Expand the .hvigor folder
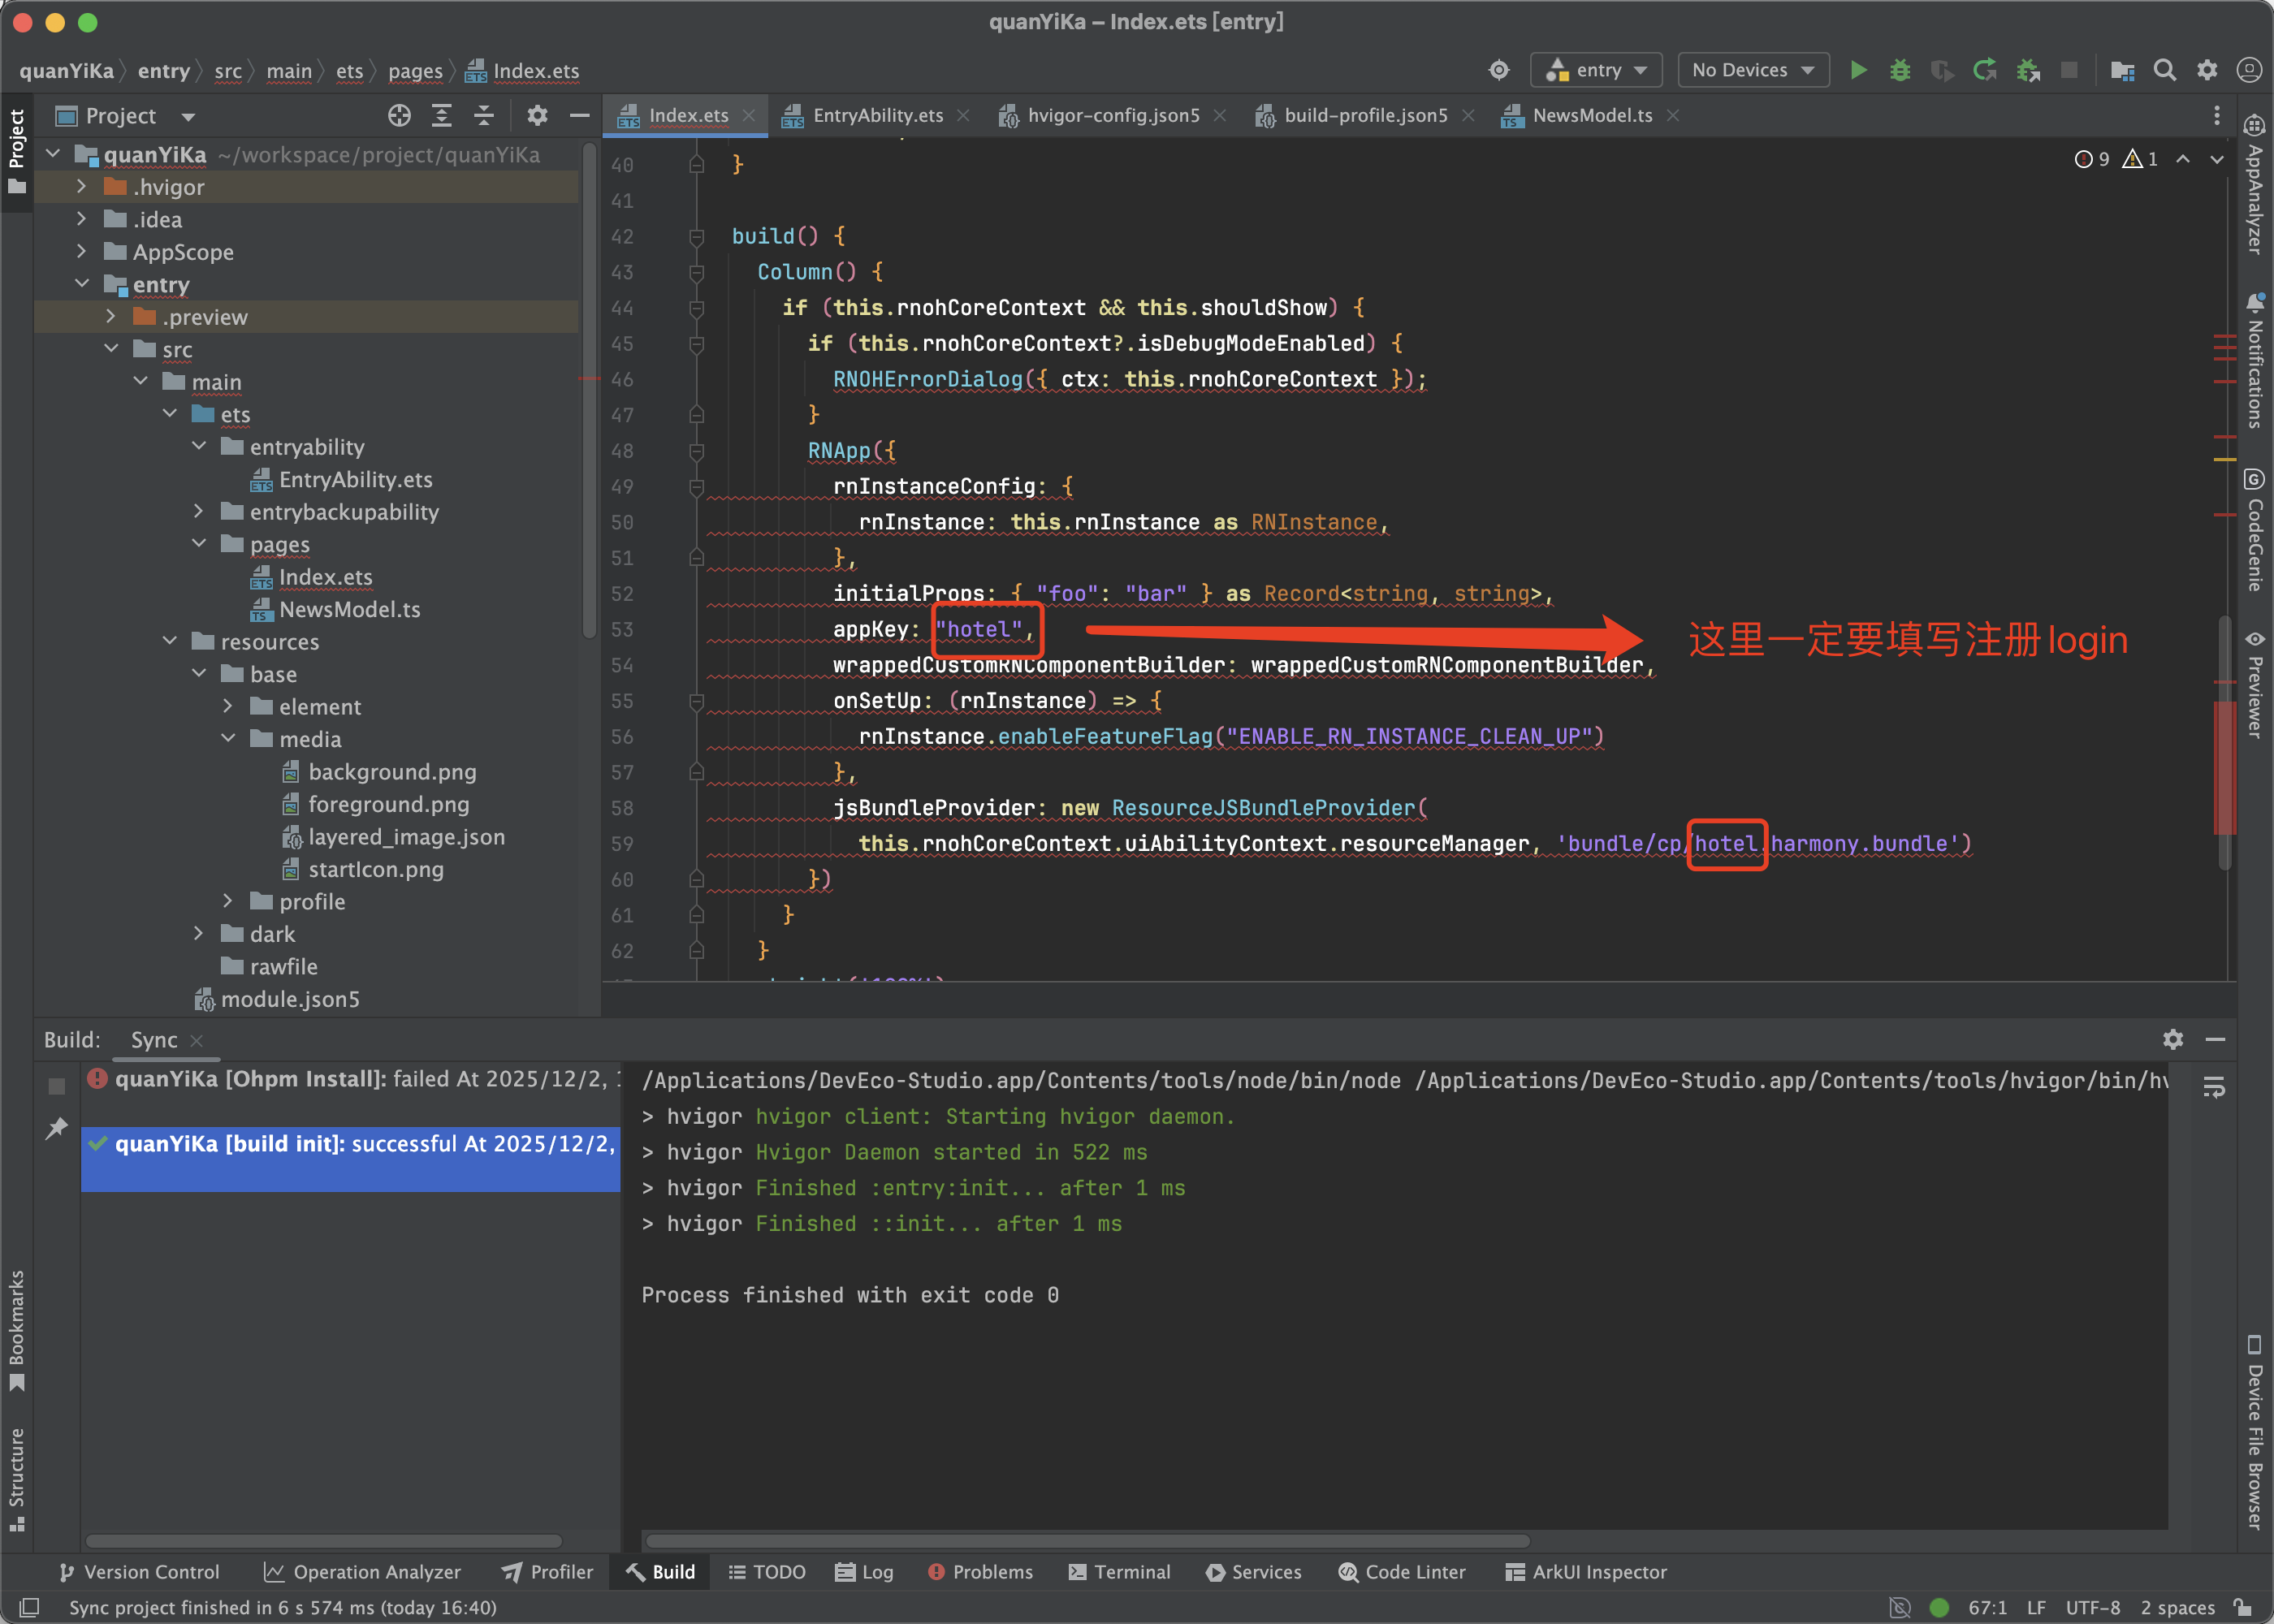This screenshot has width=2274, height=1624. click(x=82, y=187)
